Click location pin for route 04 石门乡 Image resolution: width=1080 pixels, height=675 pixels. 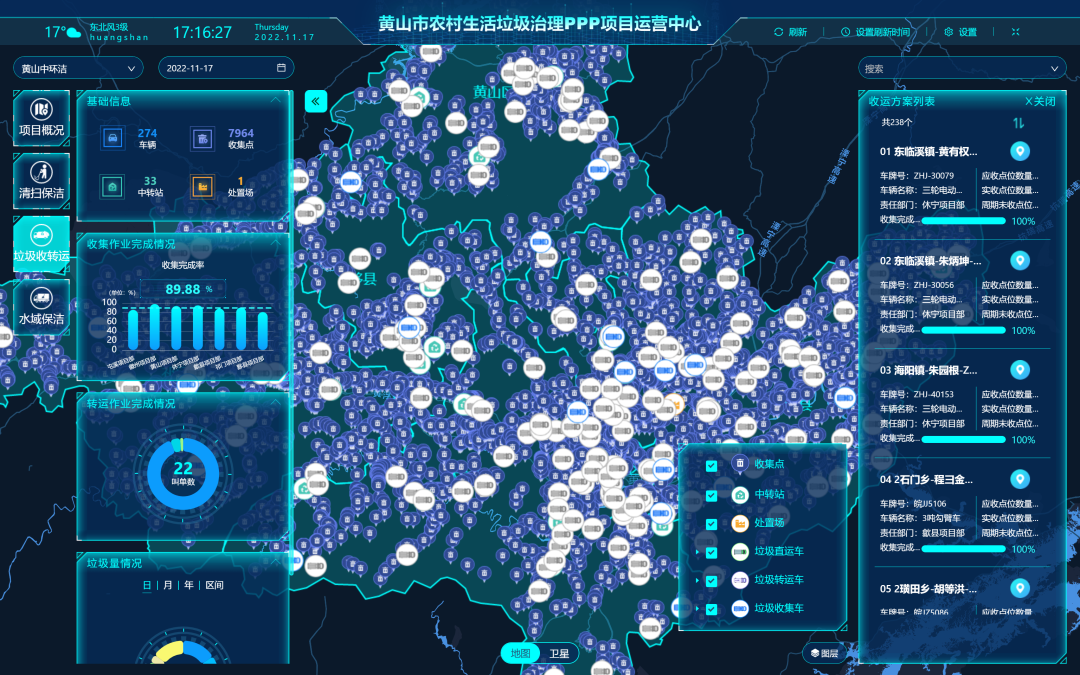point(1020,479)
